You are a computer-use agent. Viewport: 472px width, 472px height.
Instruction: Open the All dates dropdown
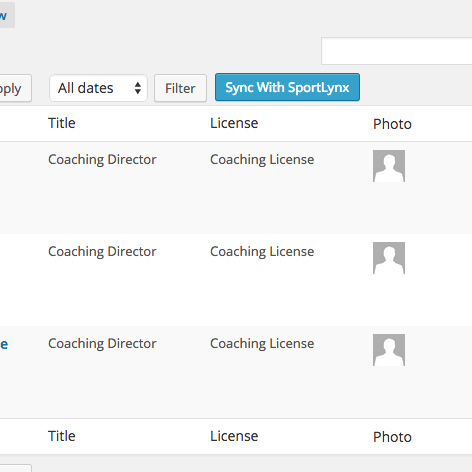click(x=98, y=88)
